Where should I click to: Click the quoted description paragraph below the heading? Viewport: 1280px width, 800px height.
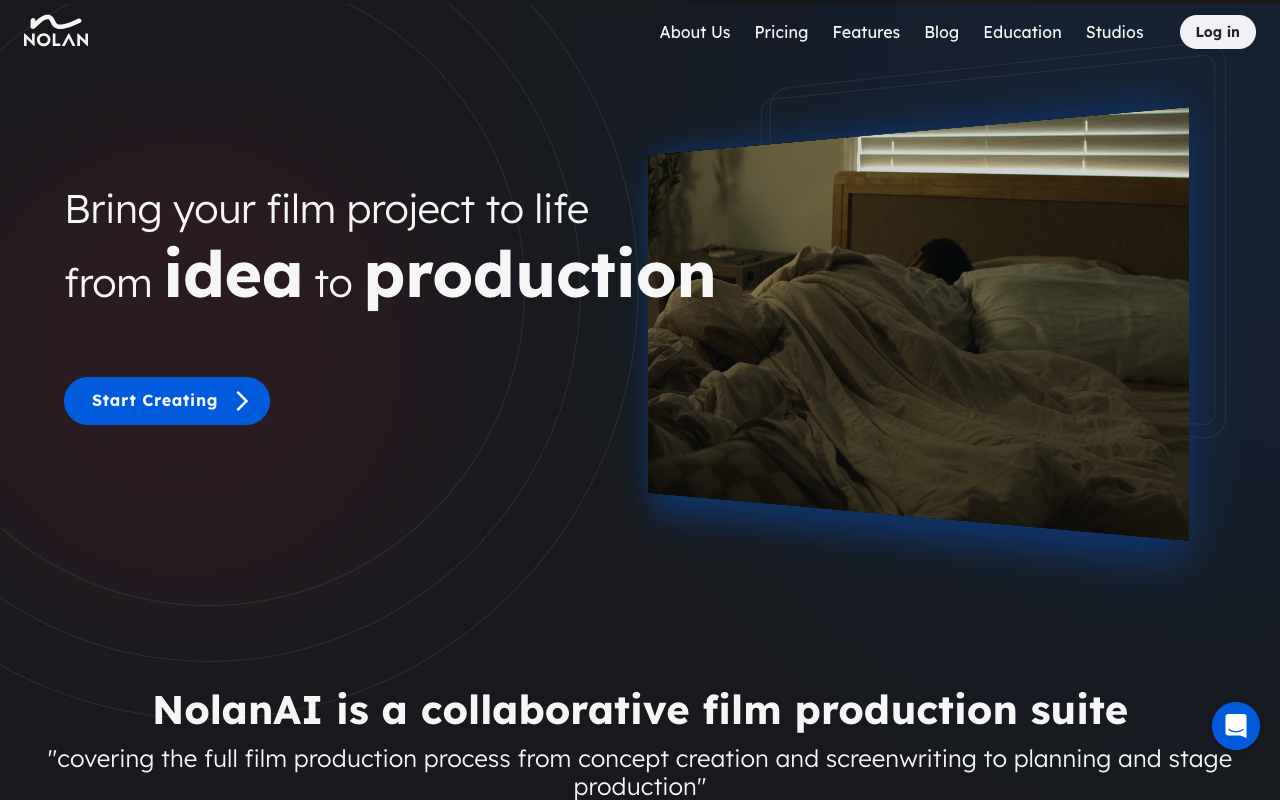640,772
